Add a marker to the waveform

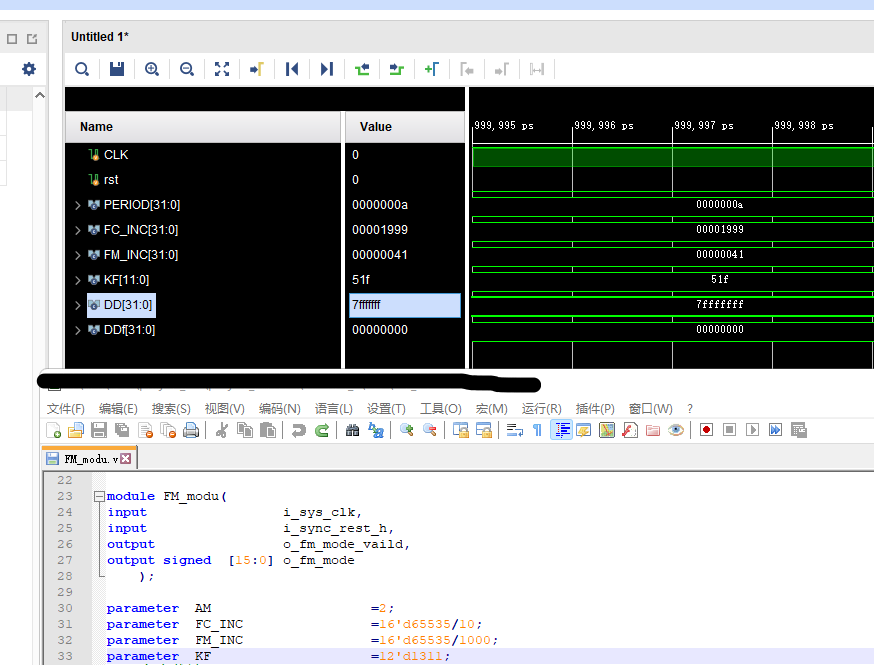pyautogui.click(x=432, y=69)
